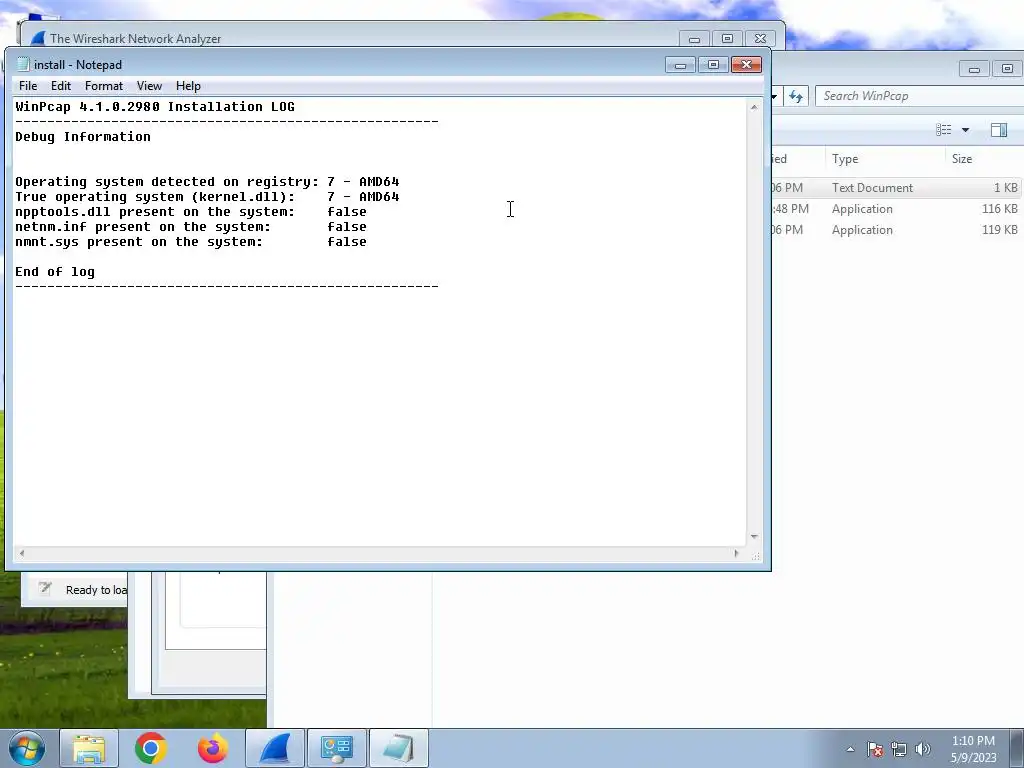Toggle the Explorer preview pane icon

click(x=999, y=129)
